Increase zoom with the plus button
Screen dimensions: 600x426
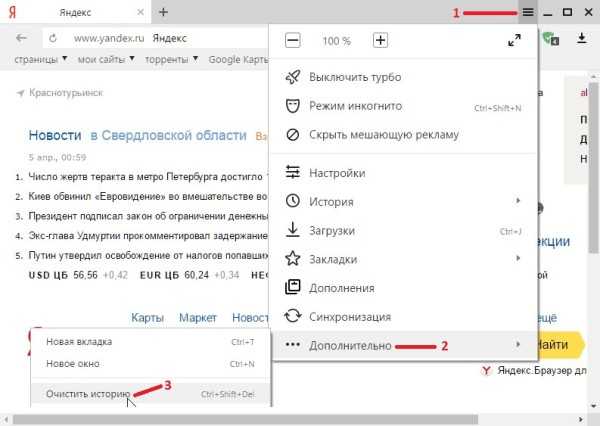(380, 41)
